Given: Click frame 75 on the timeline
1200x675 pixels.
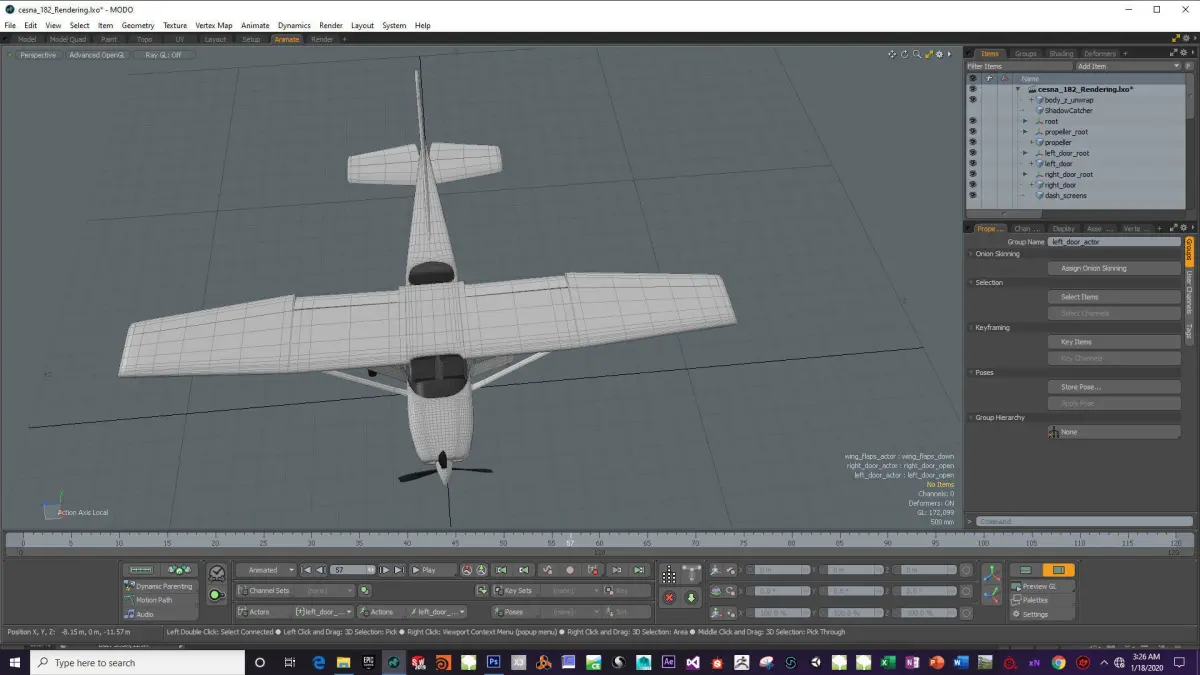Looking at the screenshot, I should (743, 541).
